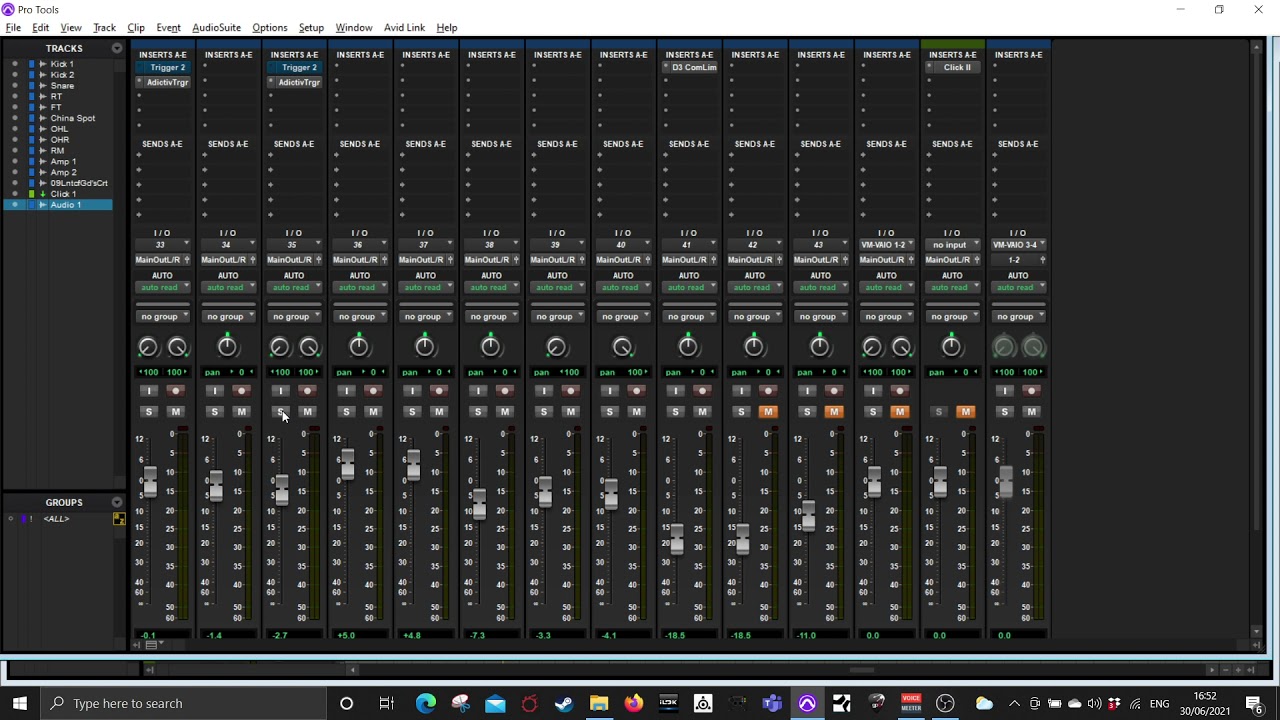Open the Tracks list menu button

[117, 48]
